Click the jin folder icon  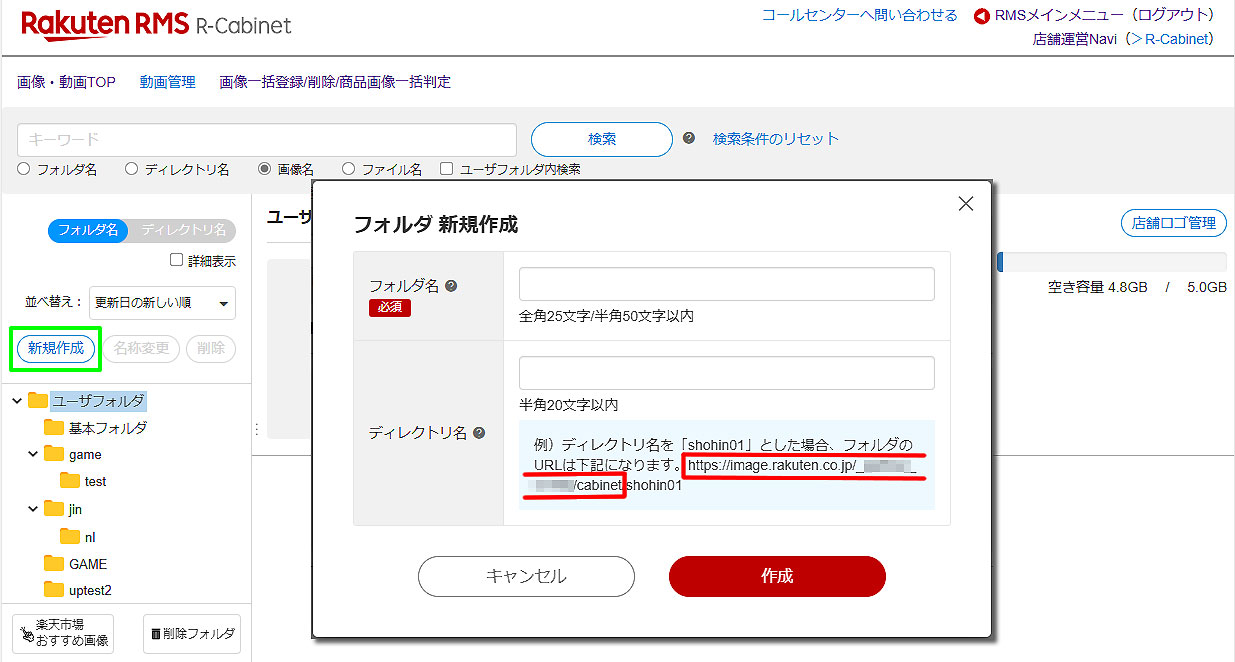54,509
